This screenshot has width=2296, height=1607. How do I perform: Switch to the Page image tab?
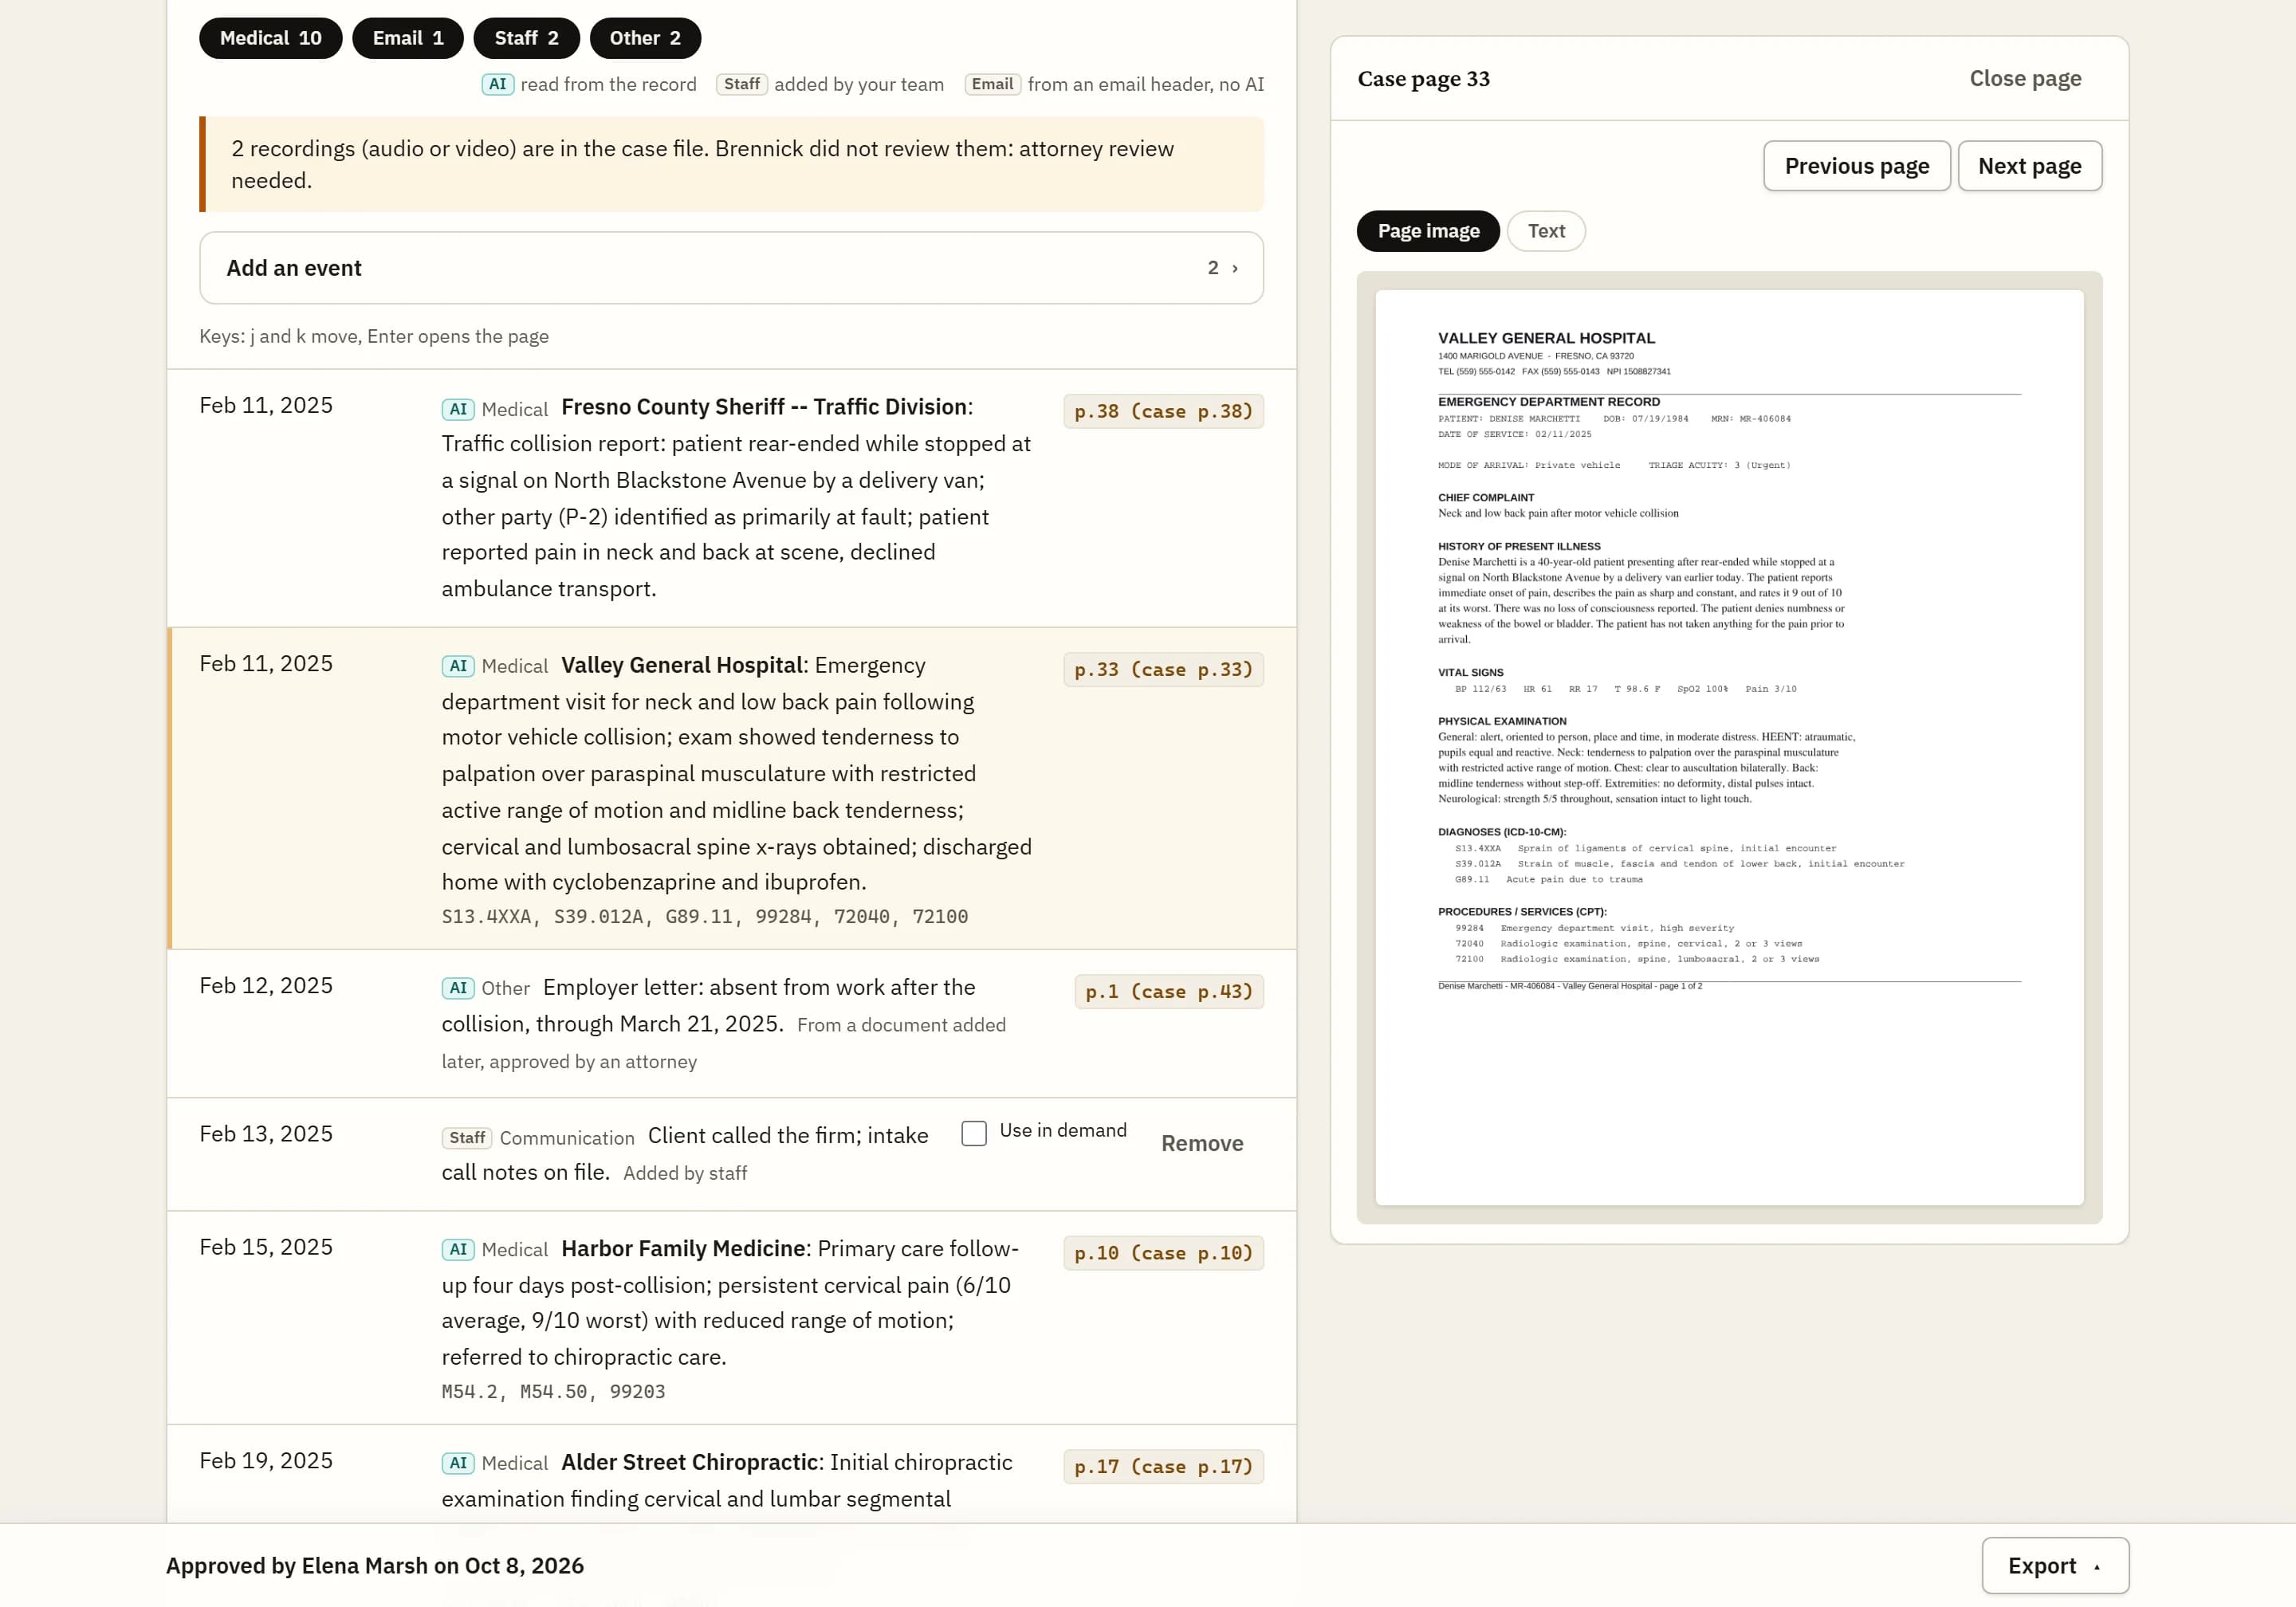pos(1428,231)
